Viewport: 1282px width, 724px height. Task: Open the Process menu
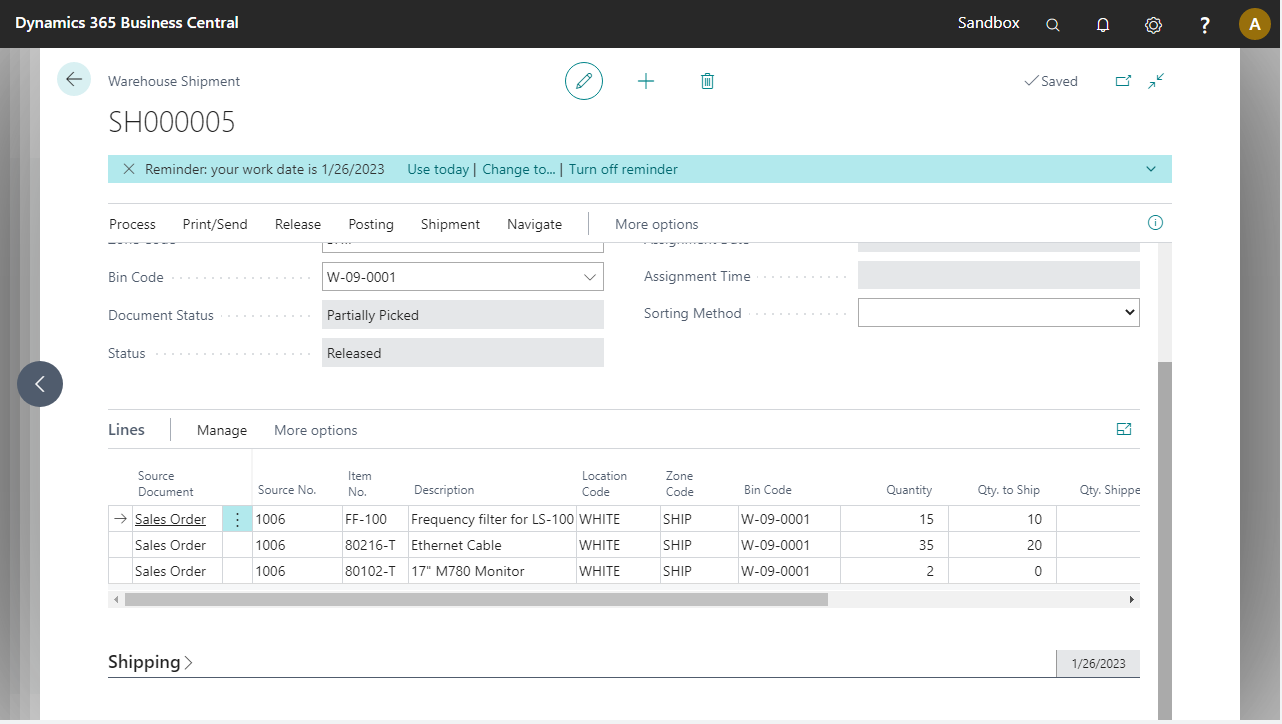tap(132, 224)
